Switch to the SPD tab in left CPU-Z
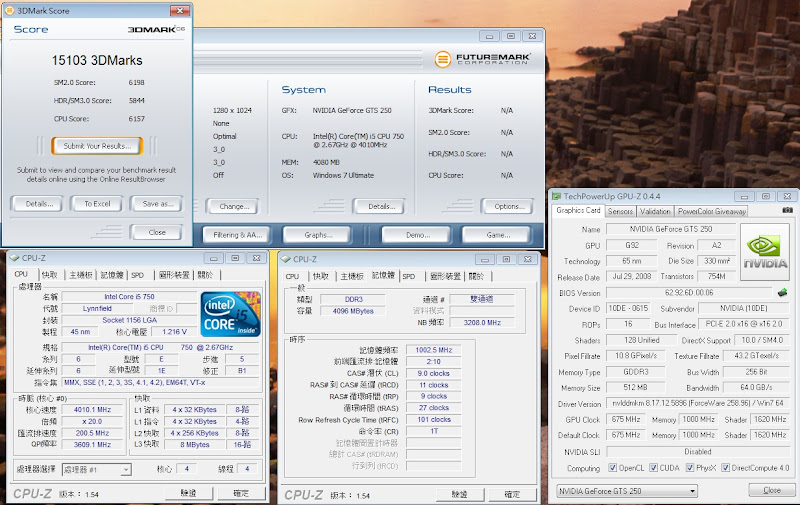The height and width of the screenshot is (505, 800). pos(135,275)
